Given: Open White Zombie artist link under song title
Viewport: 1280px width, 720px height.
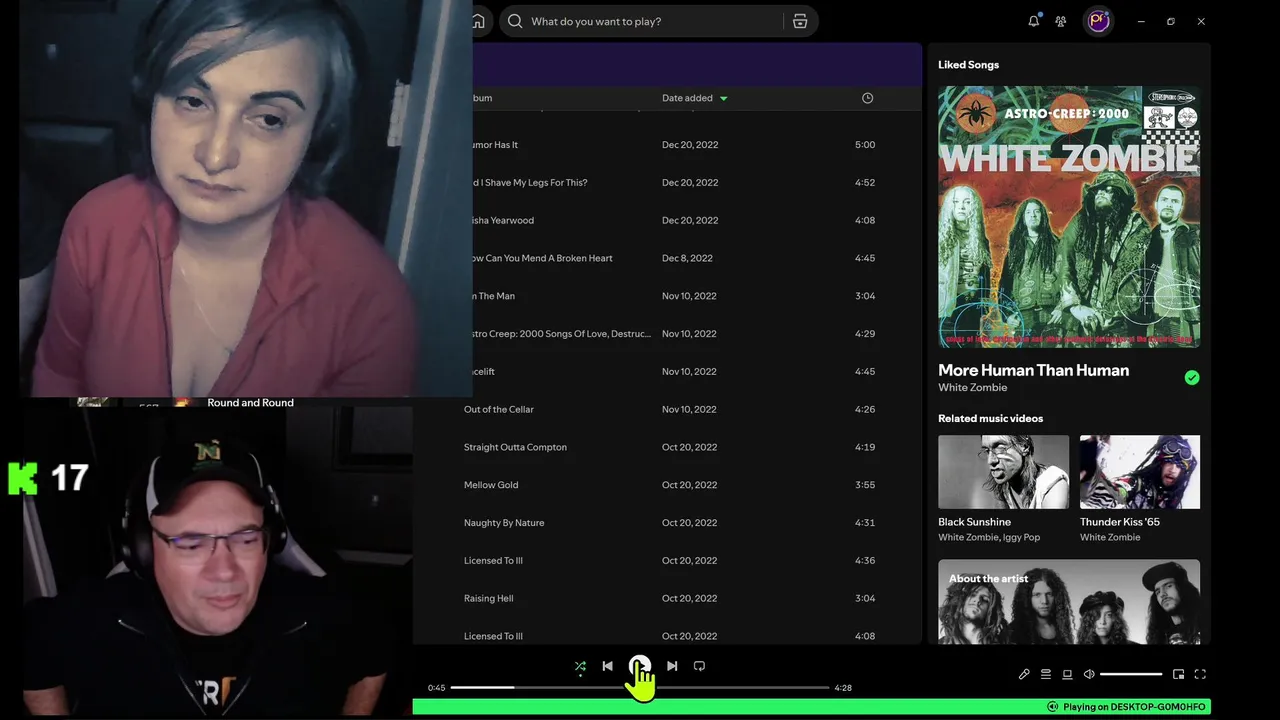Looking at the screenshot, I should 972,388.
